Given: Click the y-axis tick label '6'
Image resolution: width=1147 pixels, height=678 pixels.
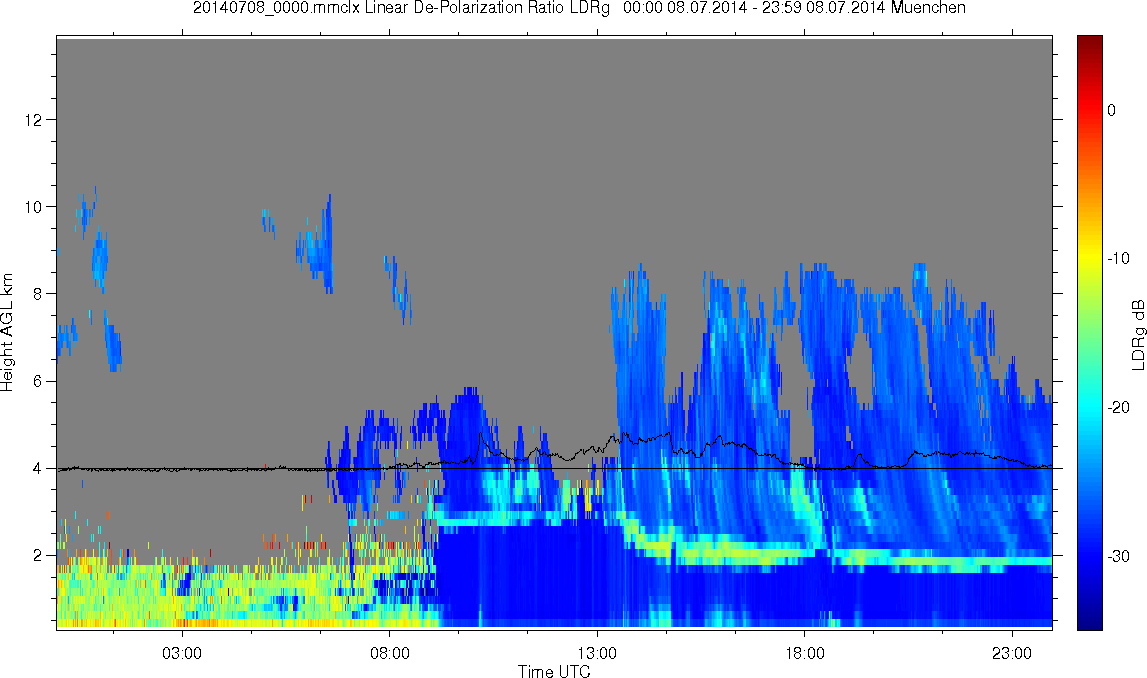Looking at the screenshot, I should point(37,382).
